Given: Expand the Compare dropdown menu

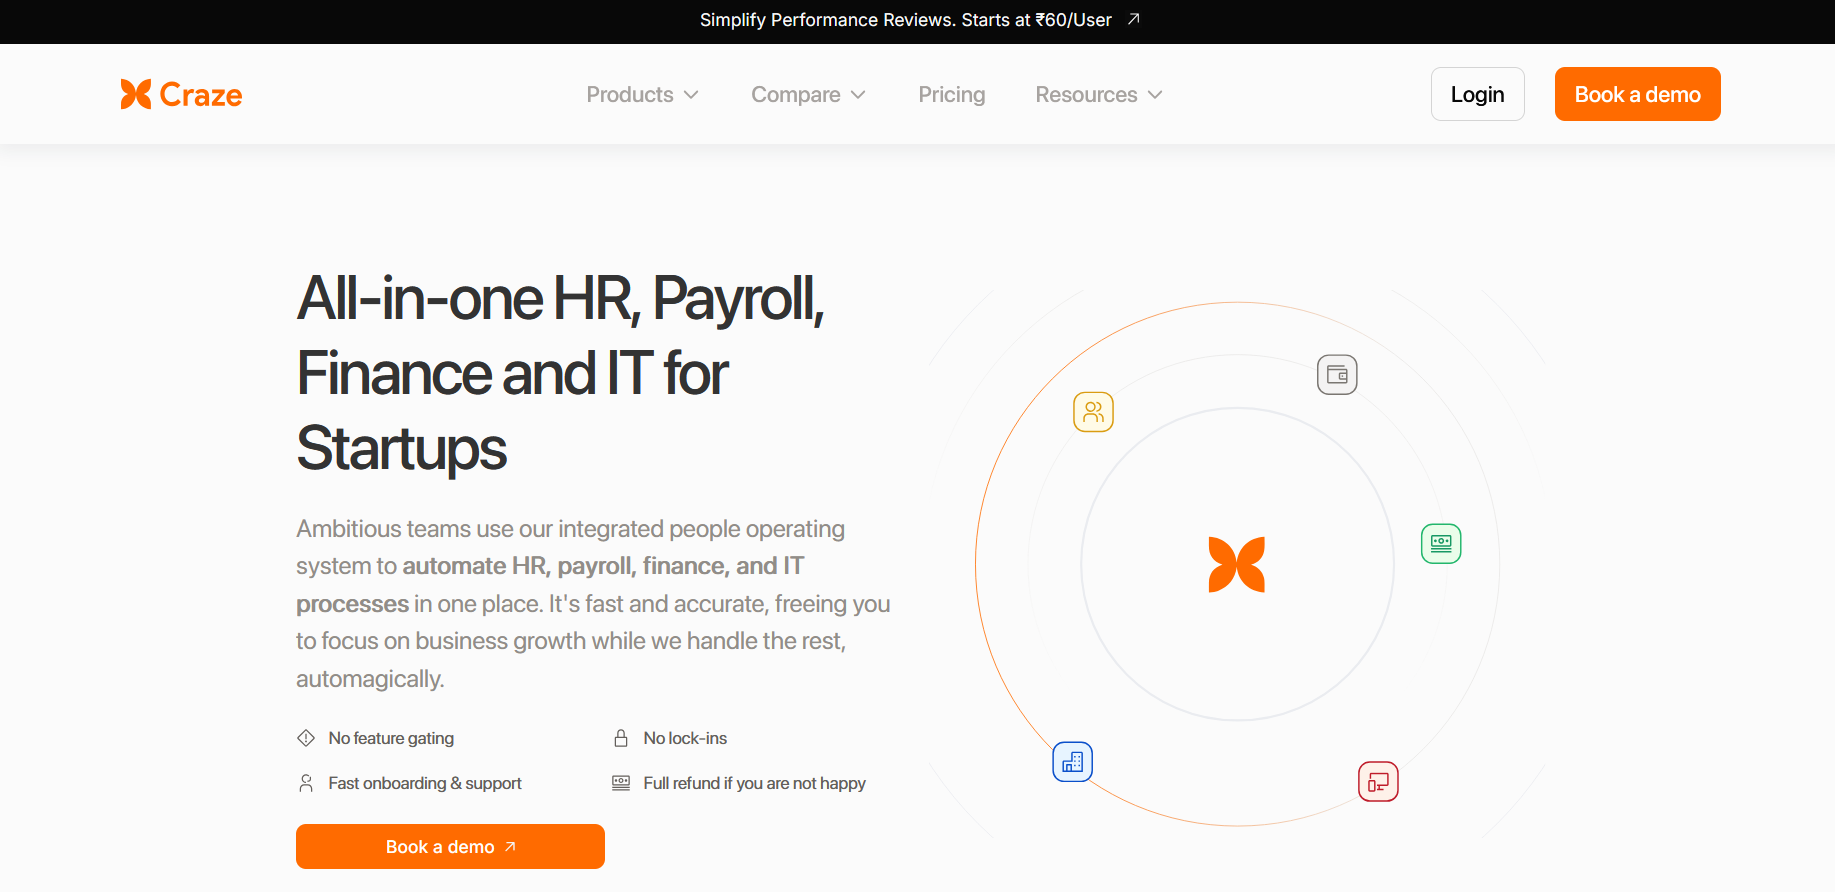Looking at the screenshot, I should click(x=808, y=95).
